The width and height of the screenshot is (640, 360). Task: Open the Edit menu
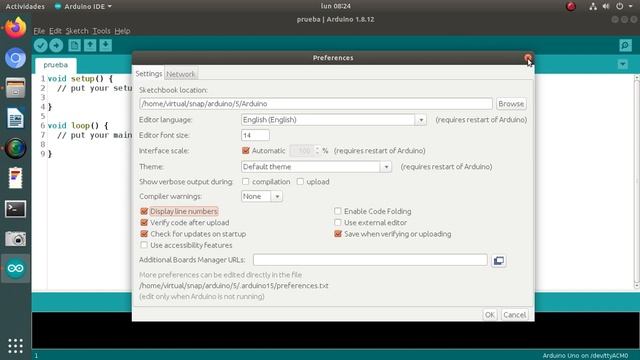(x=55, y=31)
